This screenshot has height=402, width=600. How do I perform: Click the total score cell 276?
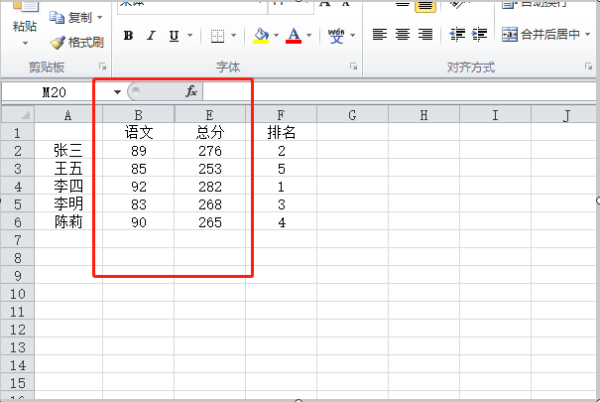[x=210, y=151]
